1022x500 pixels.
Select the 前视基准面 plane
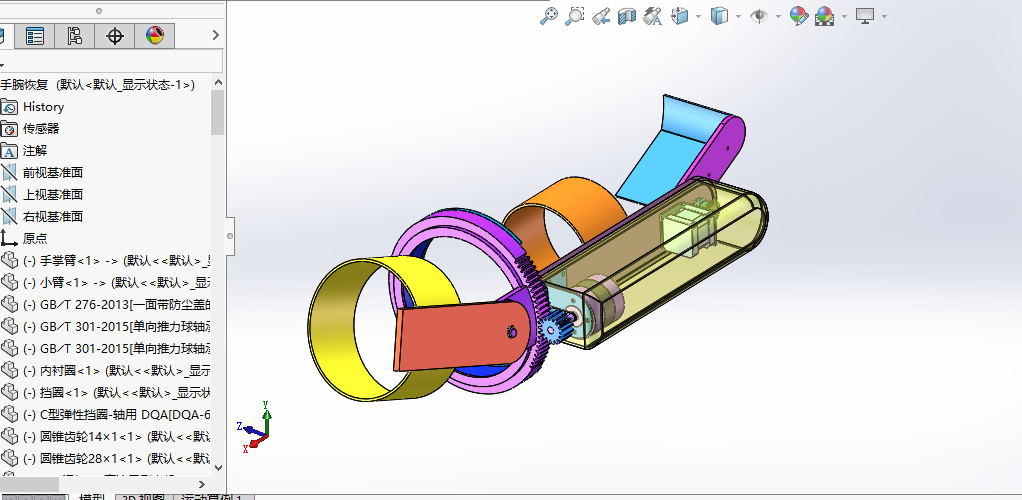53,173
